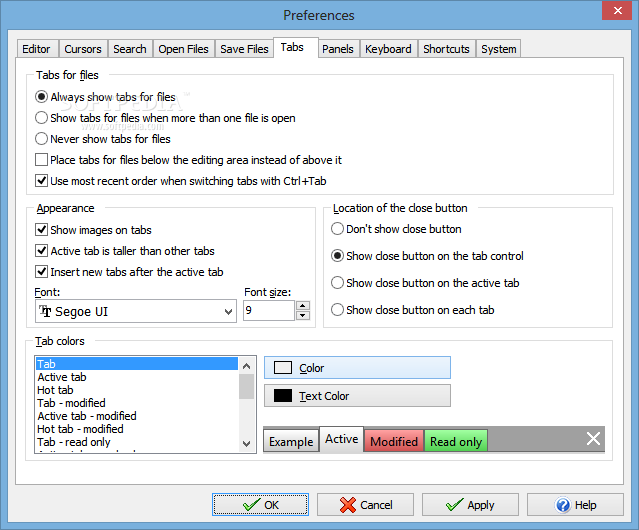Open the Open Files tab
Screen dimensions: 639x530
[x=183, y=49]
